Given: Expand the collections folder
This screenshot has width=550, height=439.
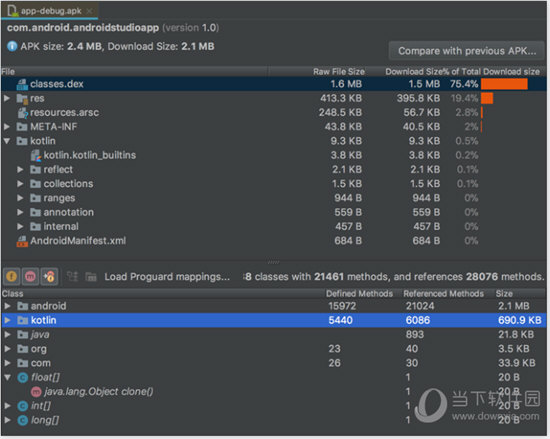Looking at the screenshot, I should [20, 184].
